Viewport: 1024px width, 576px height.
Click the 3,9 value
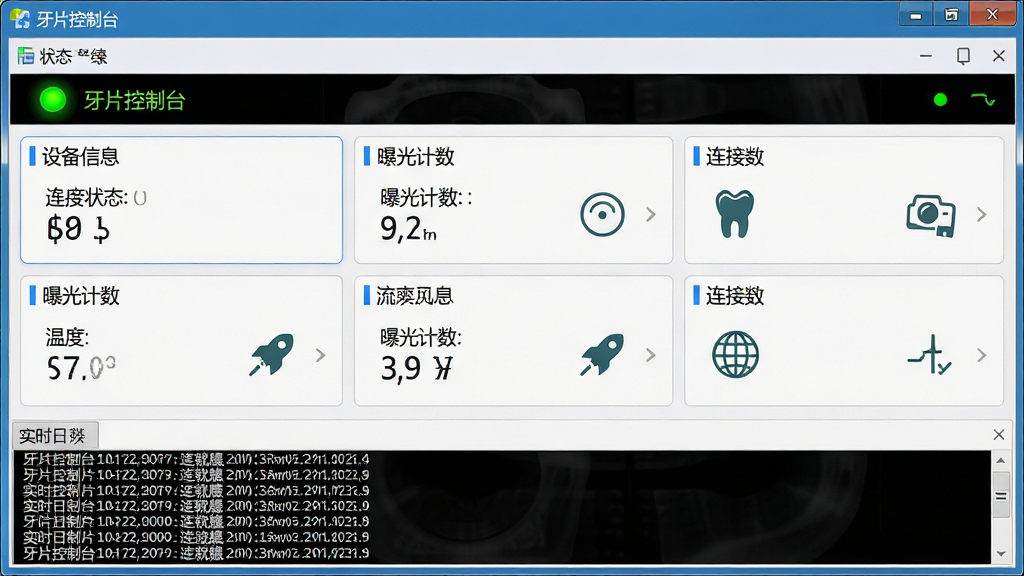click(x=416, y=368)
